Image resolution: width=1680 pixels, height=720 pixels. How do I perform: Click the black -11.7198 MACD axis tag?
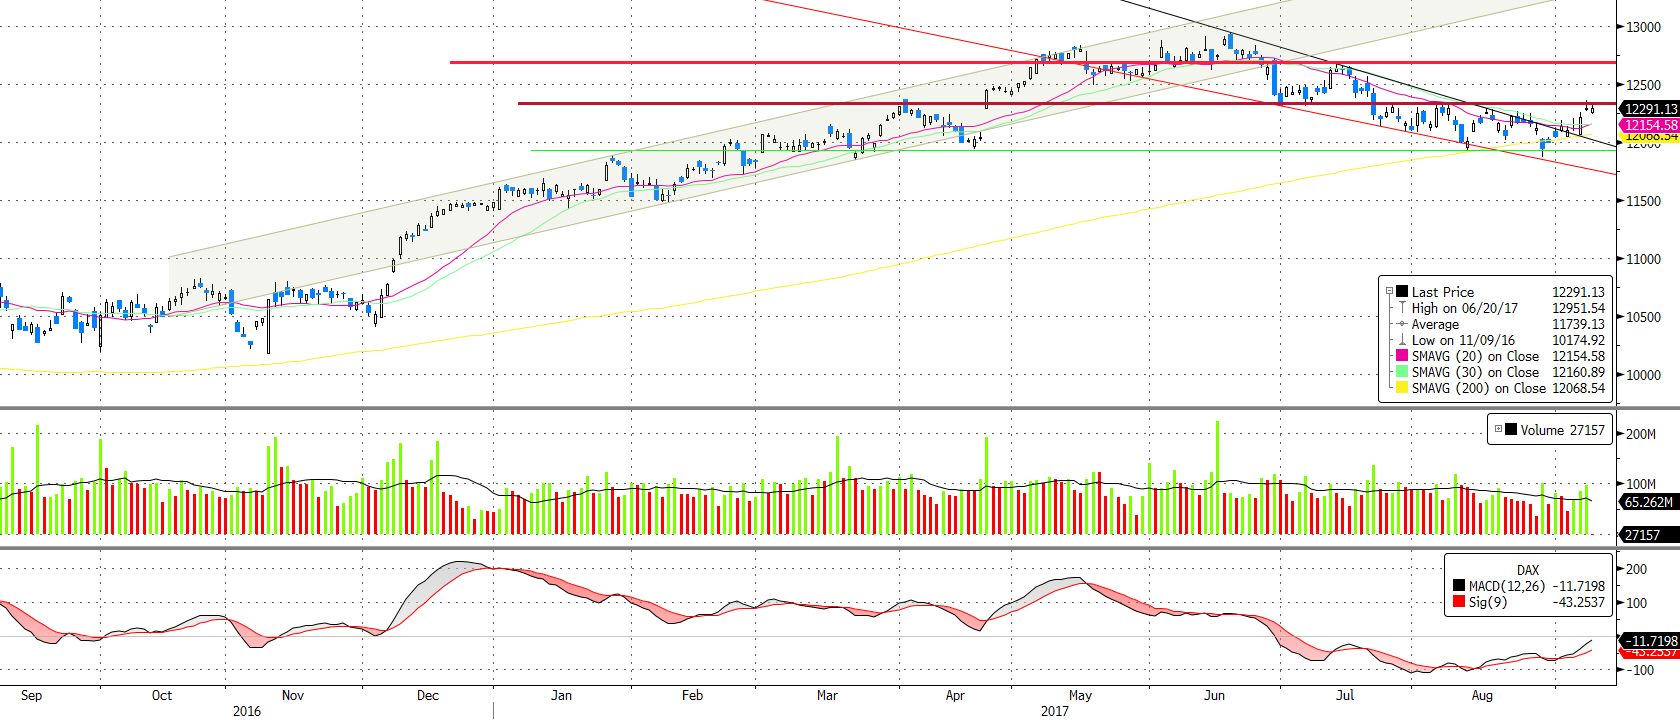(x=1649, y=641)
